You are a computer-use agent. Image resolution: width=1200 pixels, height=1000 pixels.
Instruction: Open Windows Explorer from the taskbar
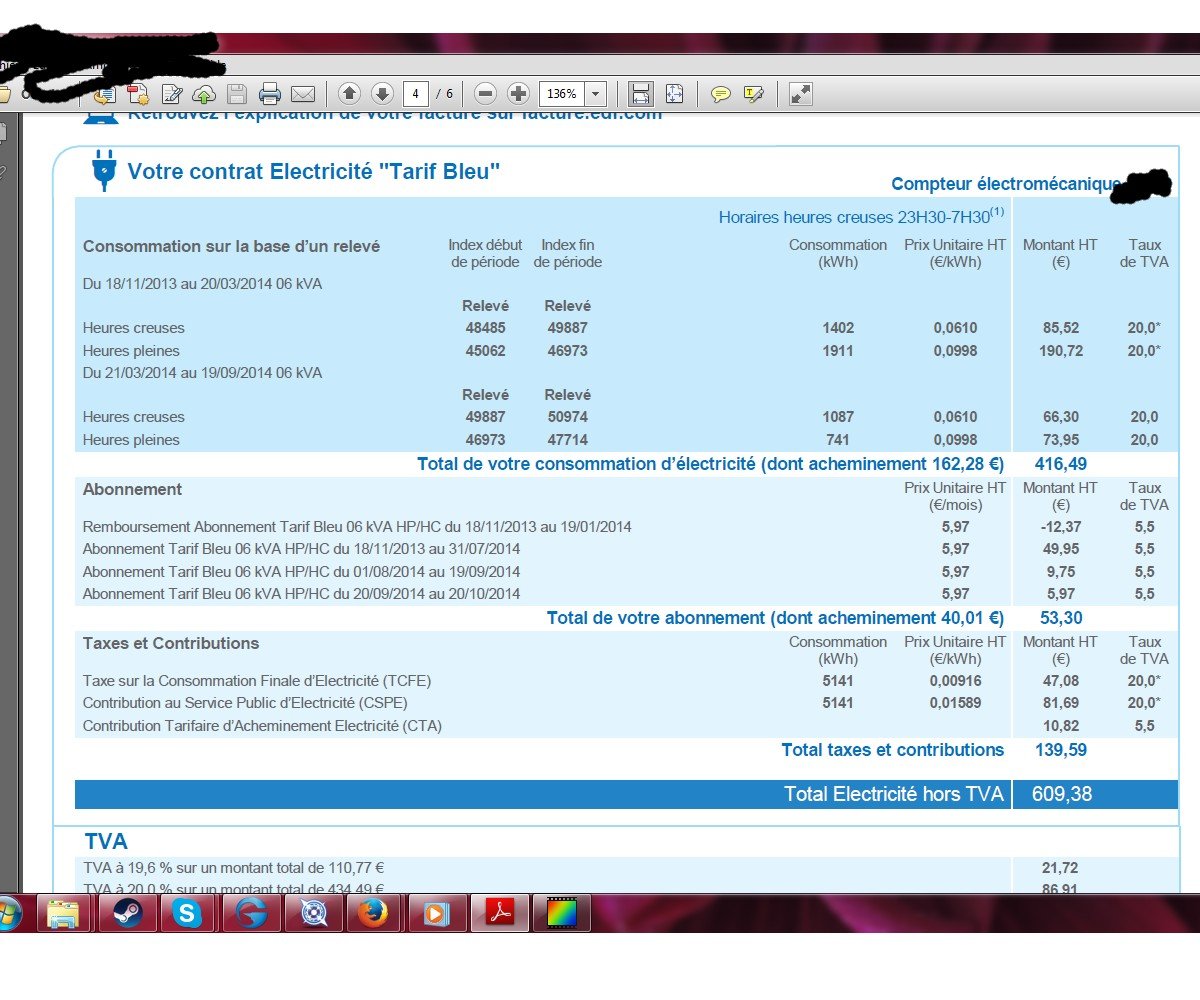(x=64, y=913)
